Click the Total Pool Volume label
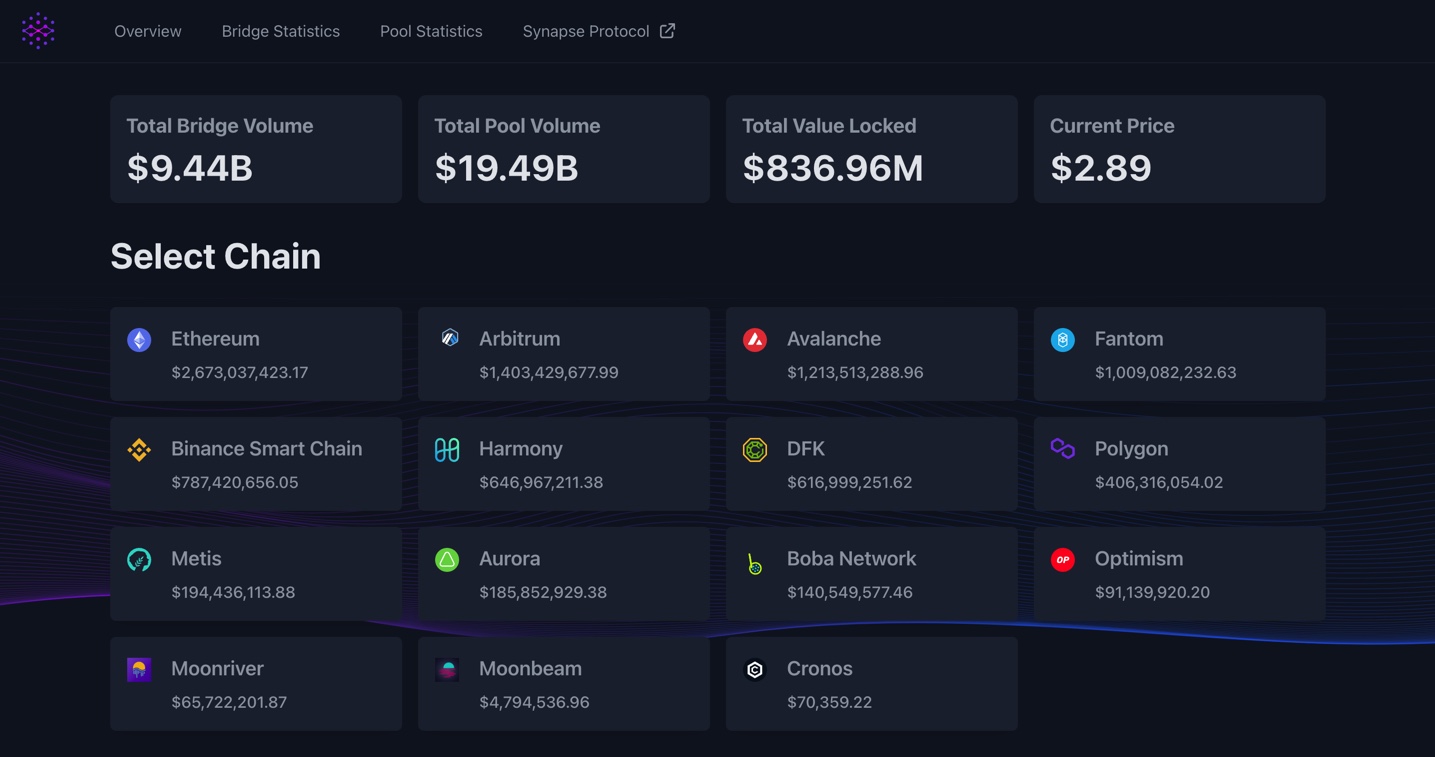The width and height of the screenshot is (1435, 757). coord(517,126)
